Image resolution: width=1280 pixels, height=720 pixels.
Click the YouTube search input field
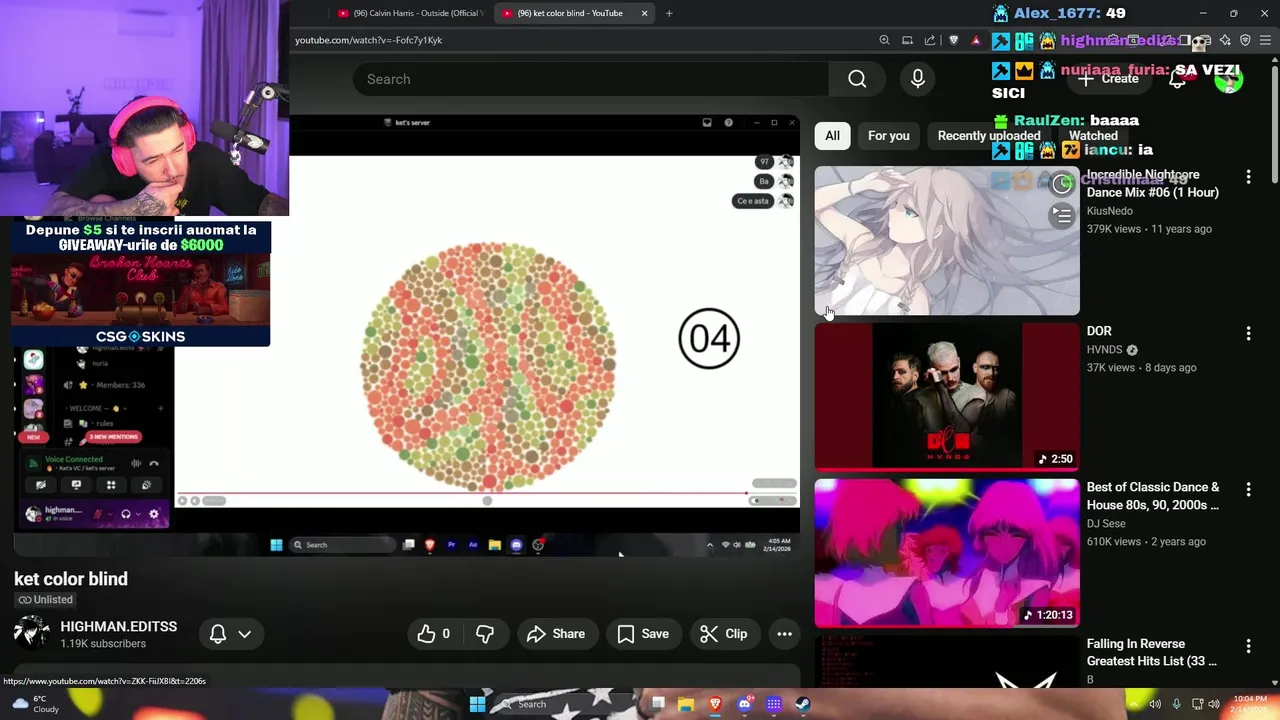point(590,79)
